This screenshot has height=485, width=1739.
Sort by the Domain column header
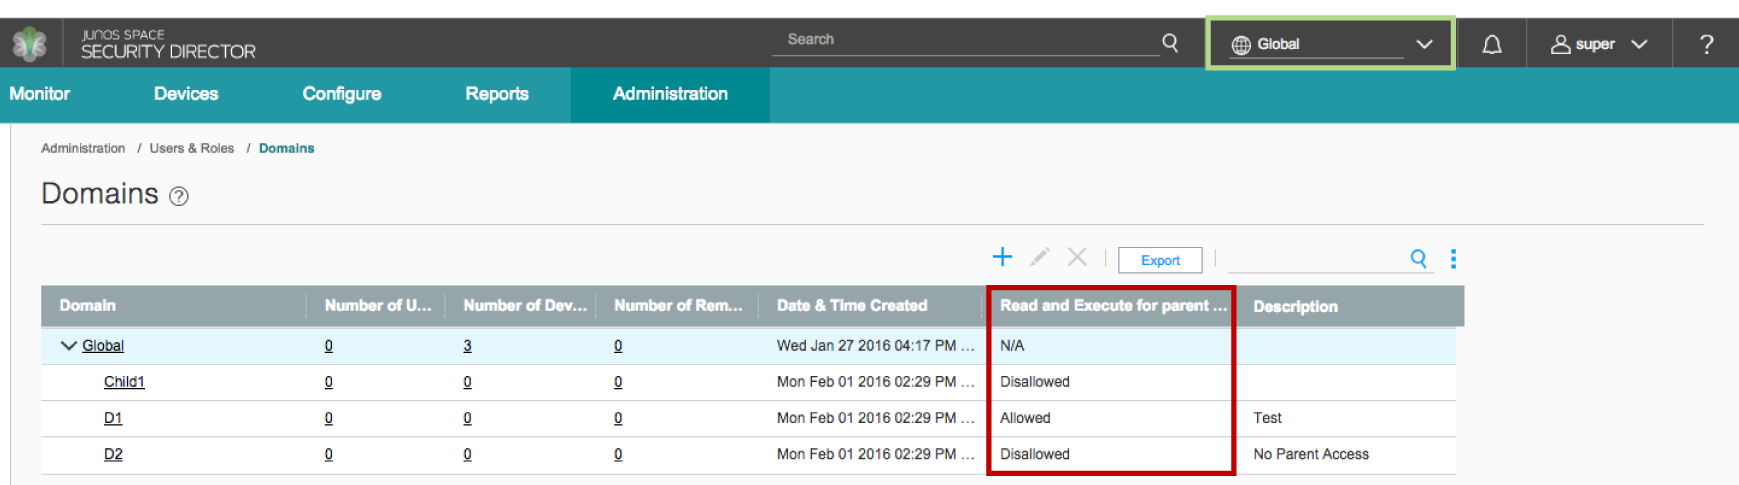(x=88, y=306)
